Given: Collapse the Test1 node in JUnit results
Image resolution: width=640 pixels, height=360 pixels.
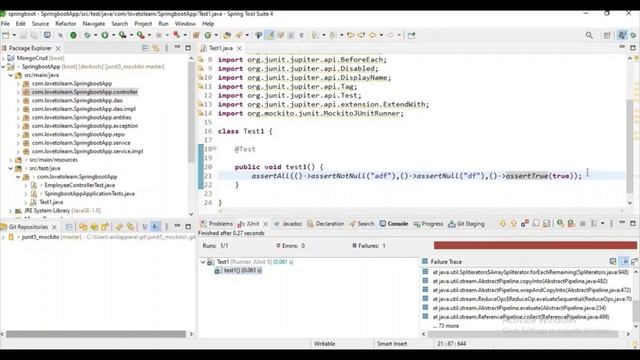Looking at the screenshot, I should tap(203, 262).
